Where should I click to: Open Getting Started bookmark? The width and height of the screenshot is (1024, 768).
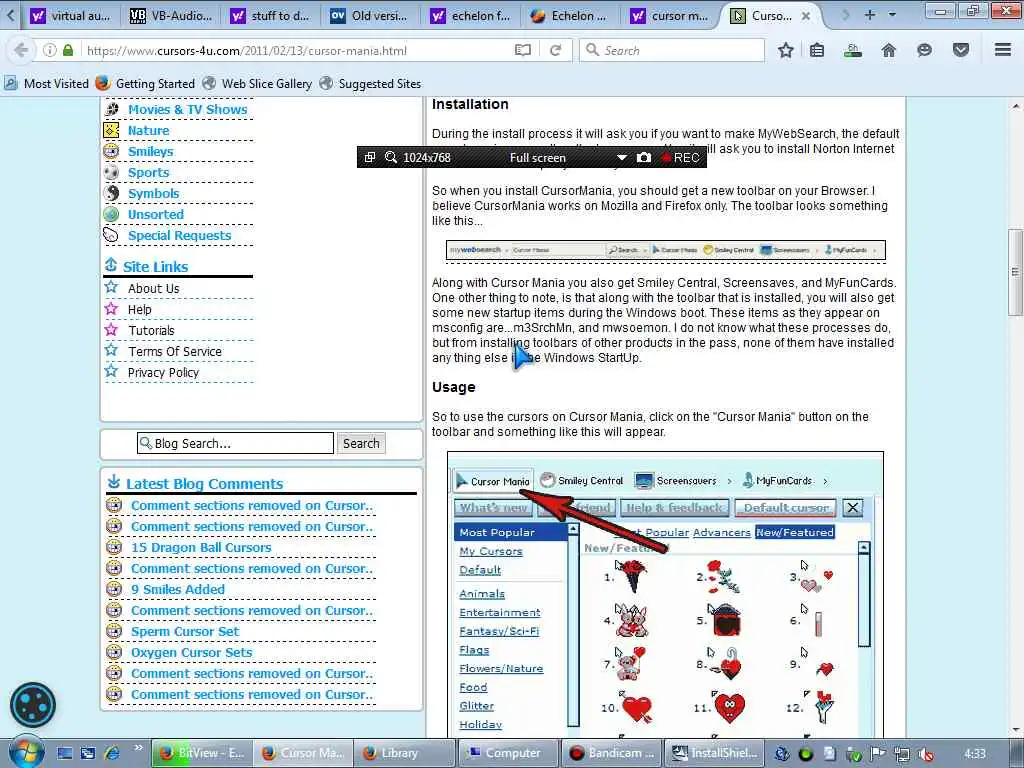pos(145,84)
